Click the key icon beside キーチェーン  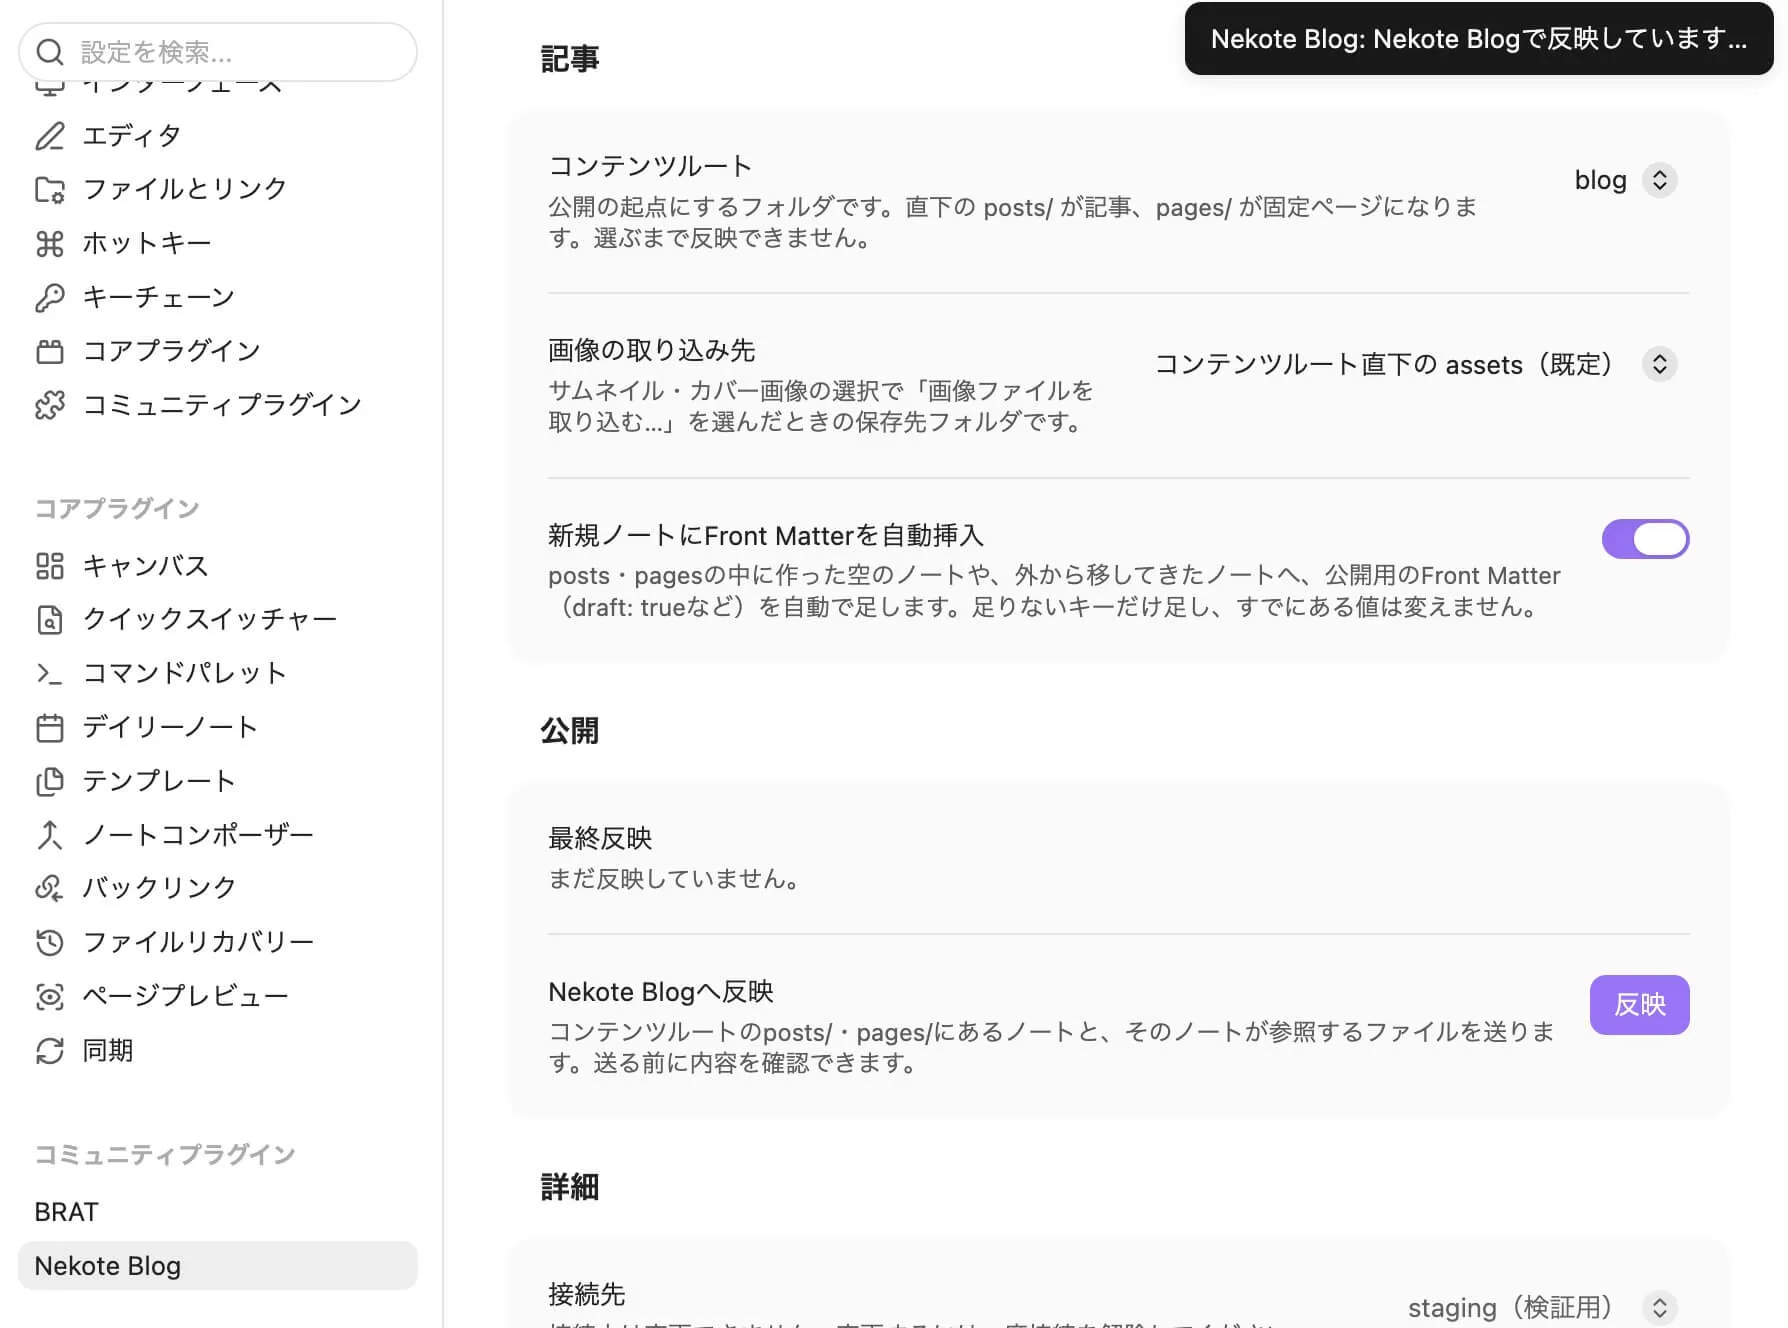click(x=50, y=297)
